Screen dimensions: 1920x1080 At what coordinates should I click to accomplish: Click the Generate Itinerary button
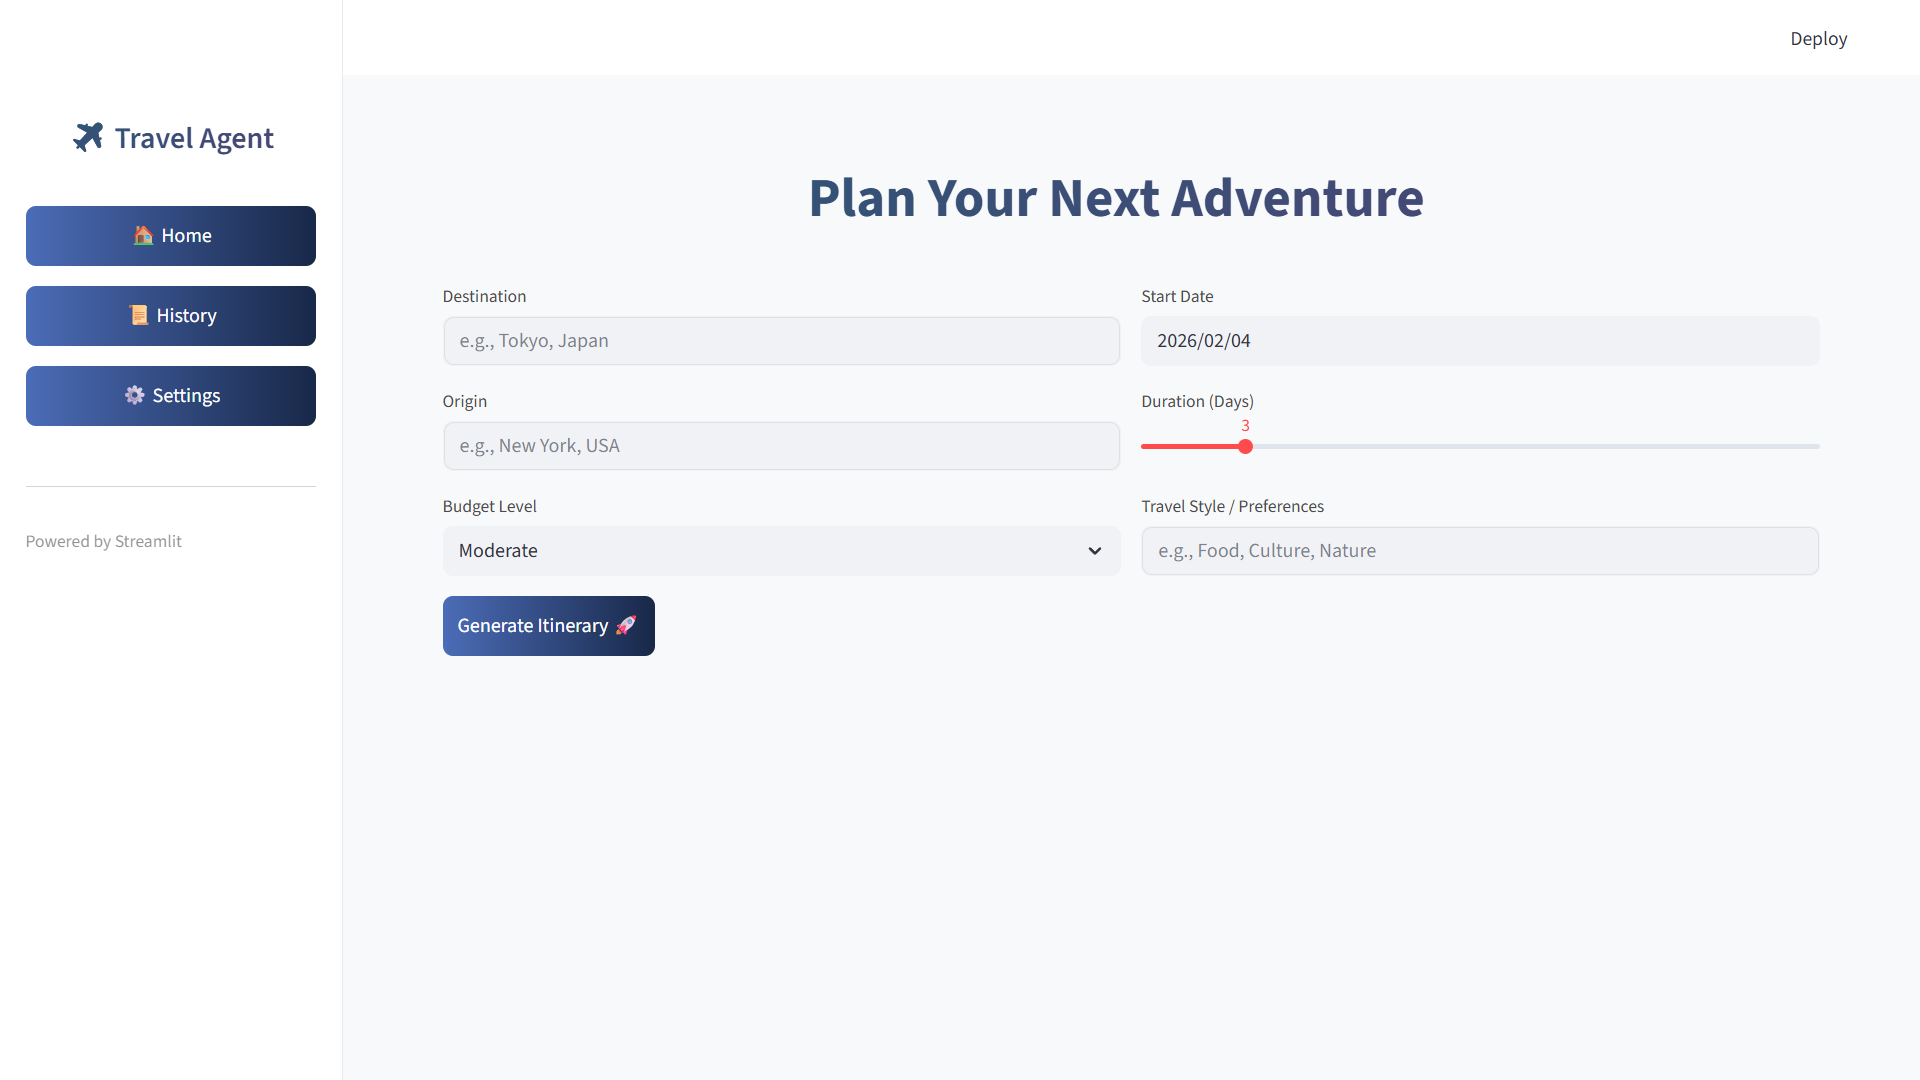pyautogui.click(x=549, y=626)
